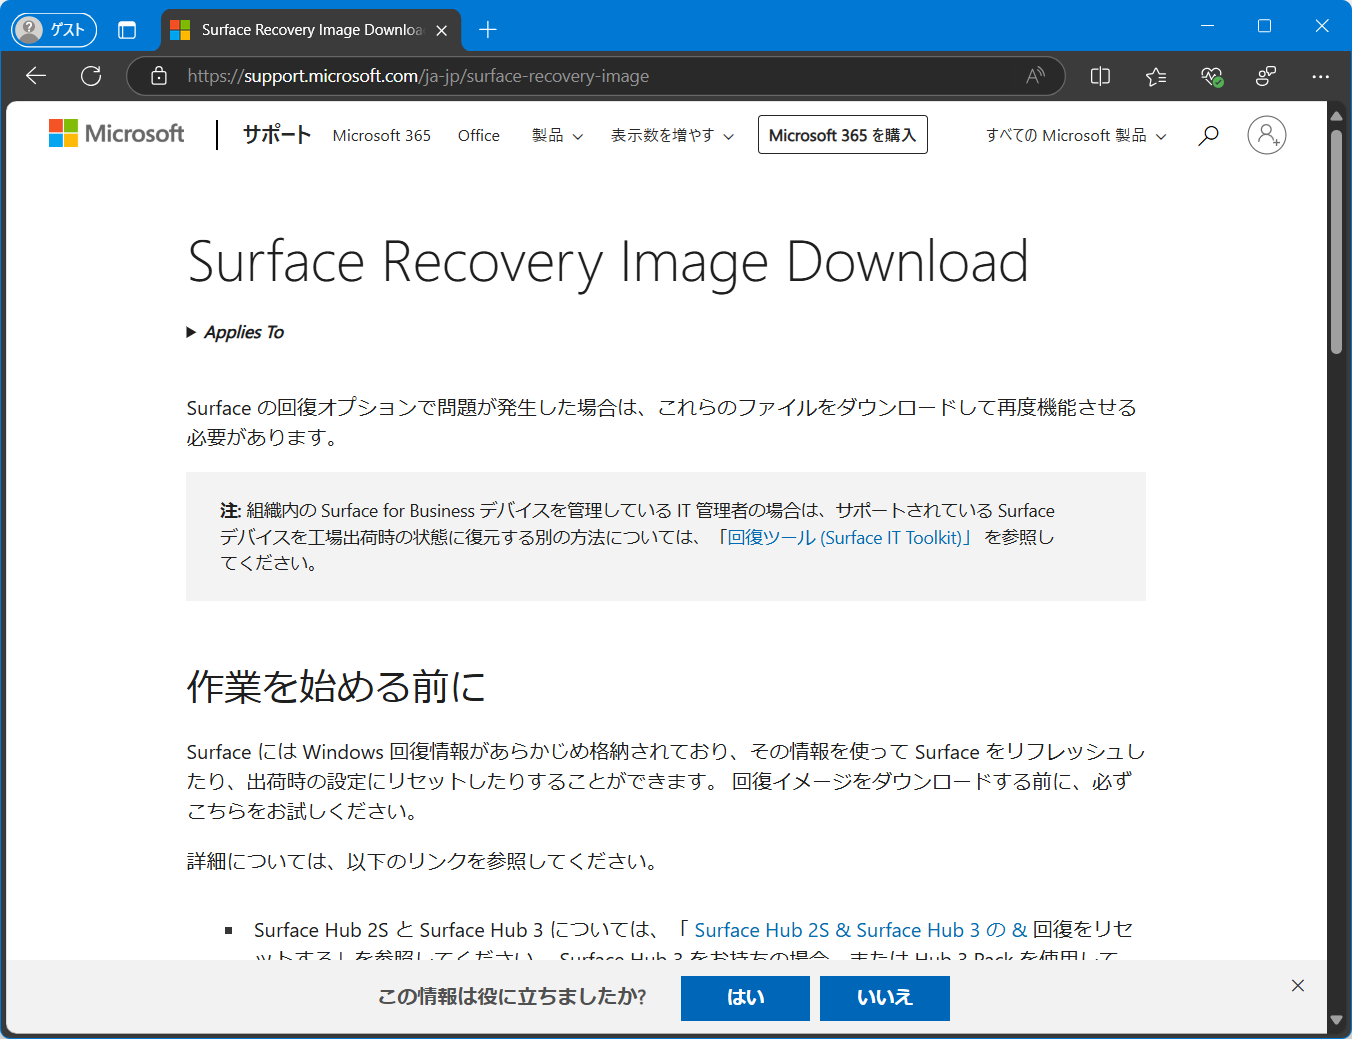This screenshot has width=1352, height=1039.
Task: Click the scrollbar down arrow
Action: pyautogui.click(x=1336, y=1020)
